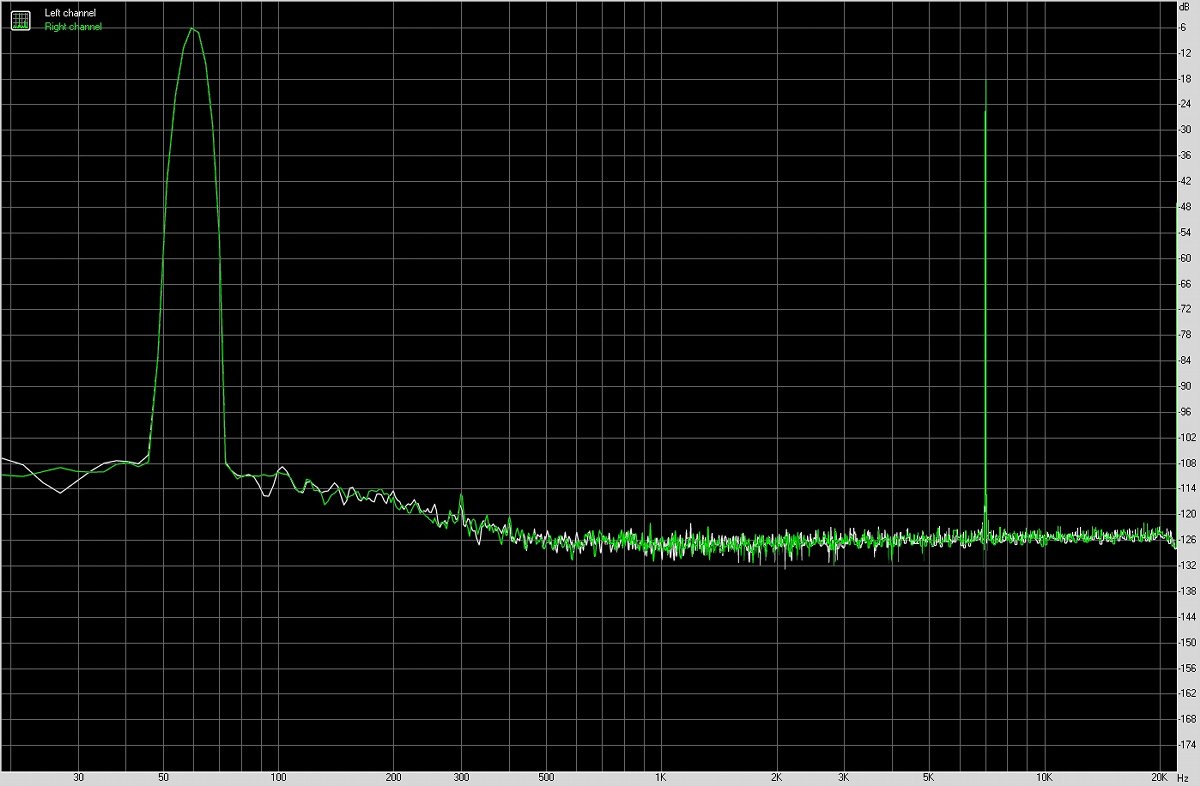The width and height of the screenshot is (1200, 786).
Task: Click the "20K" frequency axis label
Action: pyautogui.click(x=1159, y=777)
